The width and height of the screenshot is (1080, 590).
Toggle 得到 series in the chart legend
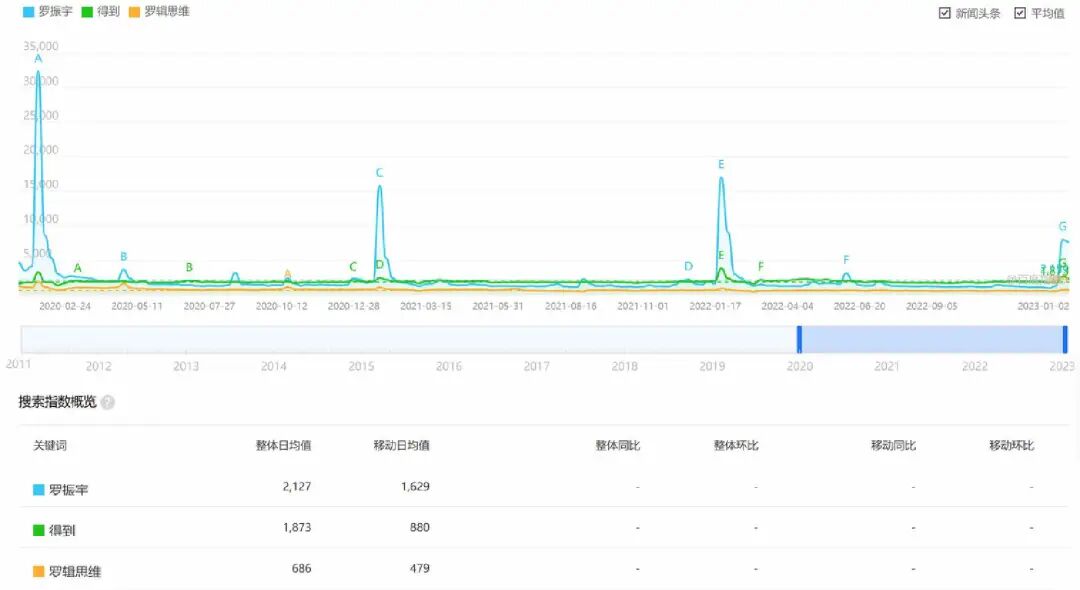[x=101, y=12]
